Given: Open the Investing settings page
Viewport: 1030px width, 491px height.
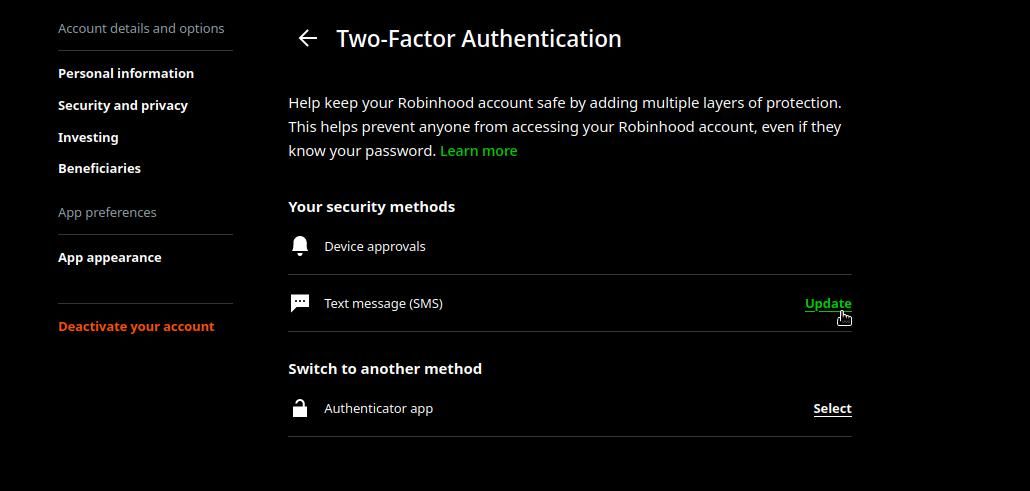Looking at the screenshot, I should [88, 137].
